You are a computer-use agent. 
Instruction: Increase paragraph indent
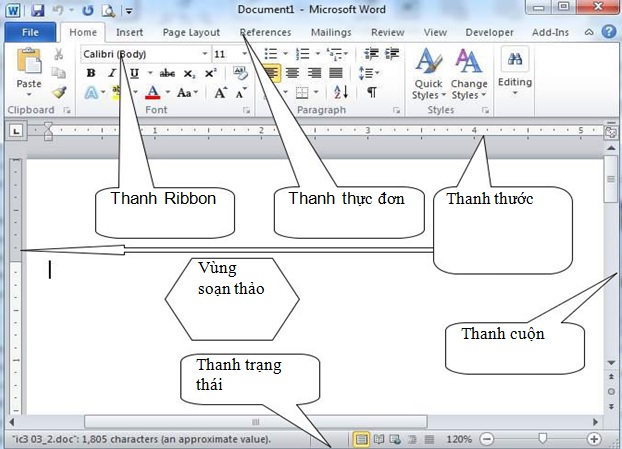pyautogui.click(x=392, y=54)
